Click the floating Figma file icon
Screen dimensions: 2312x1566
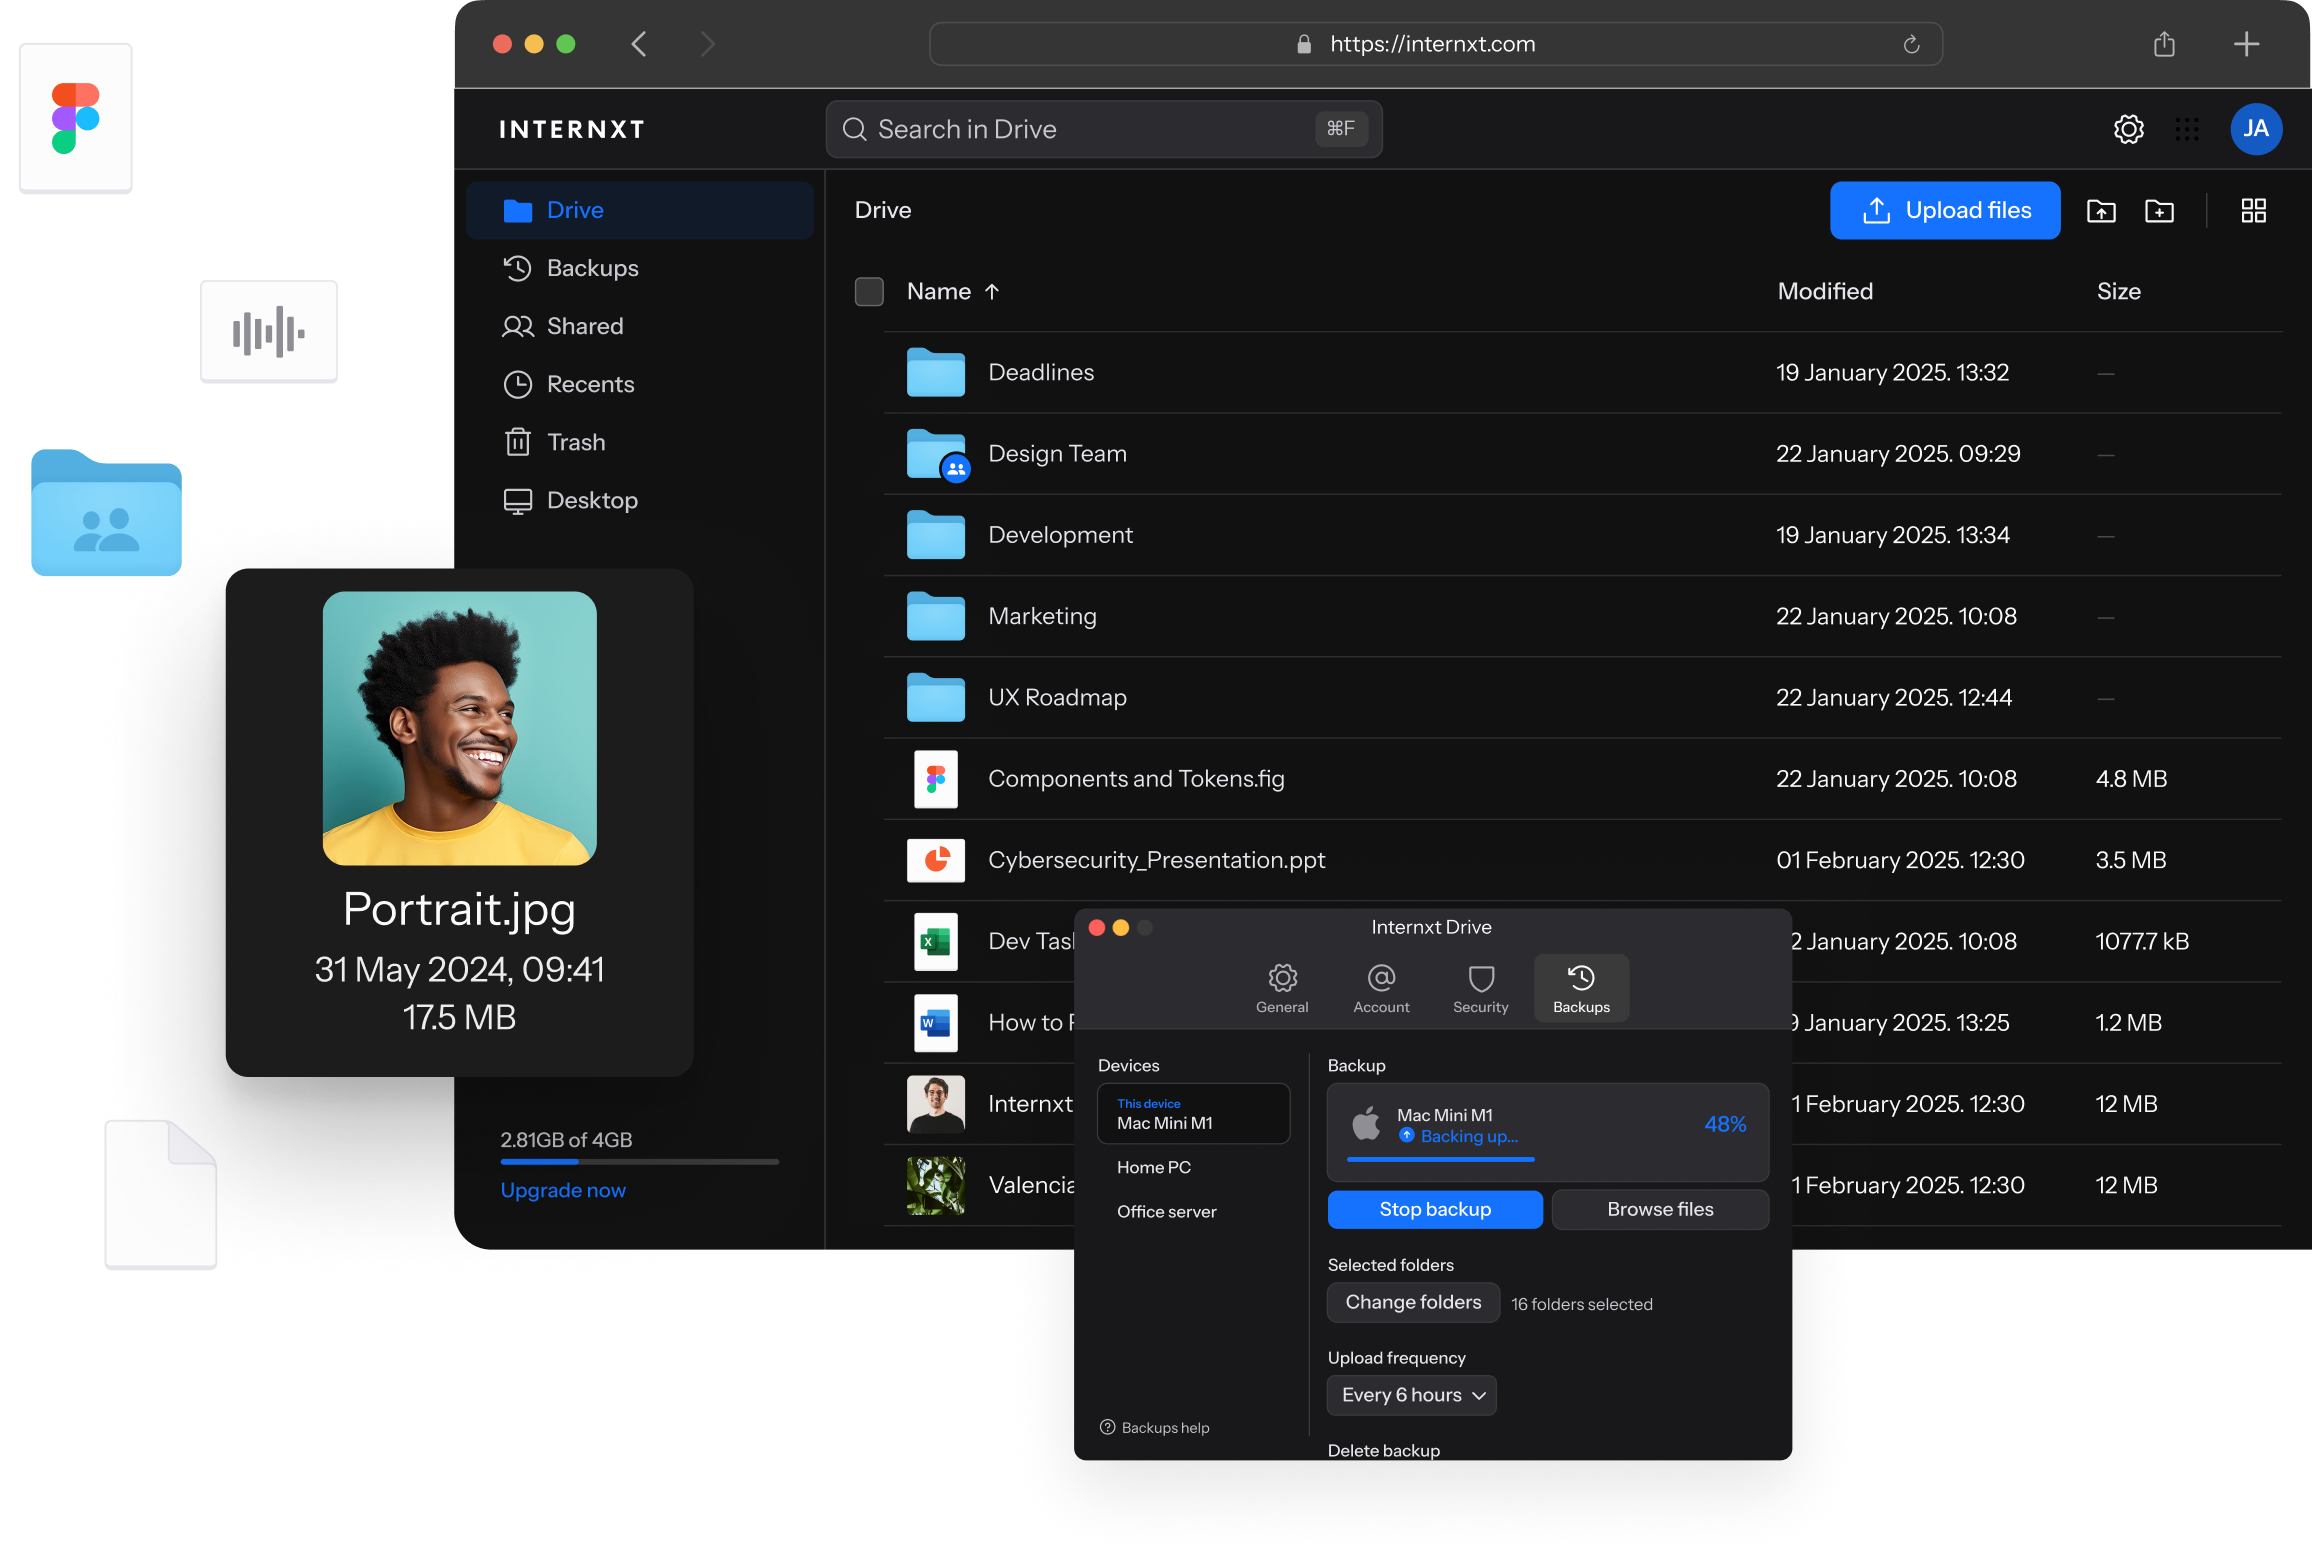click(x=76, y=118)
